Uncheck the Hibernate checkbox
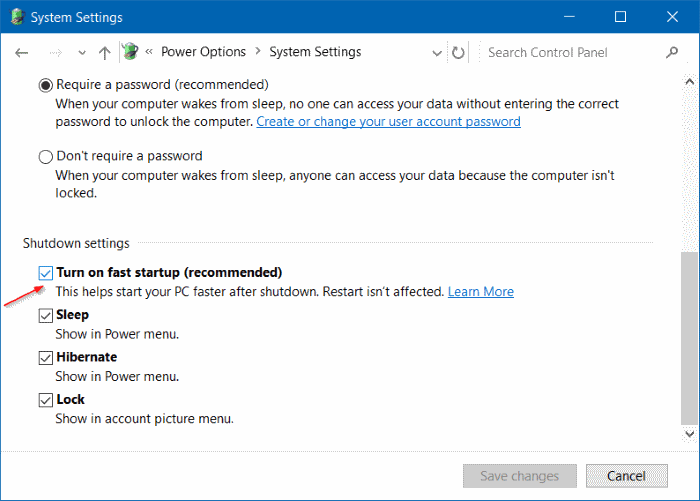700x501 pixels. tap(46, 357)
